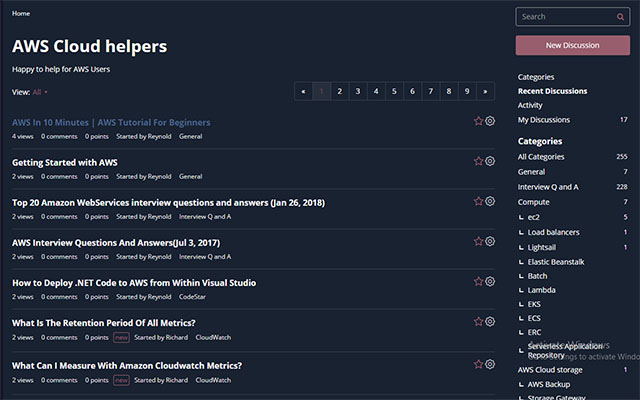Open the View All filter dropdown

click(40, 92)
